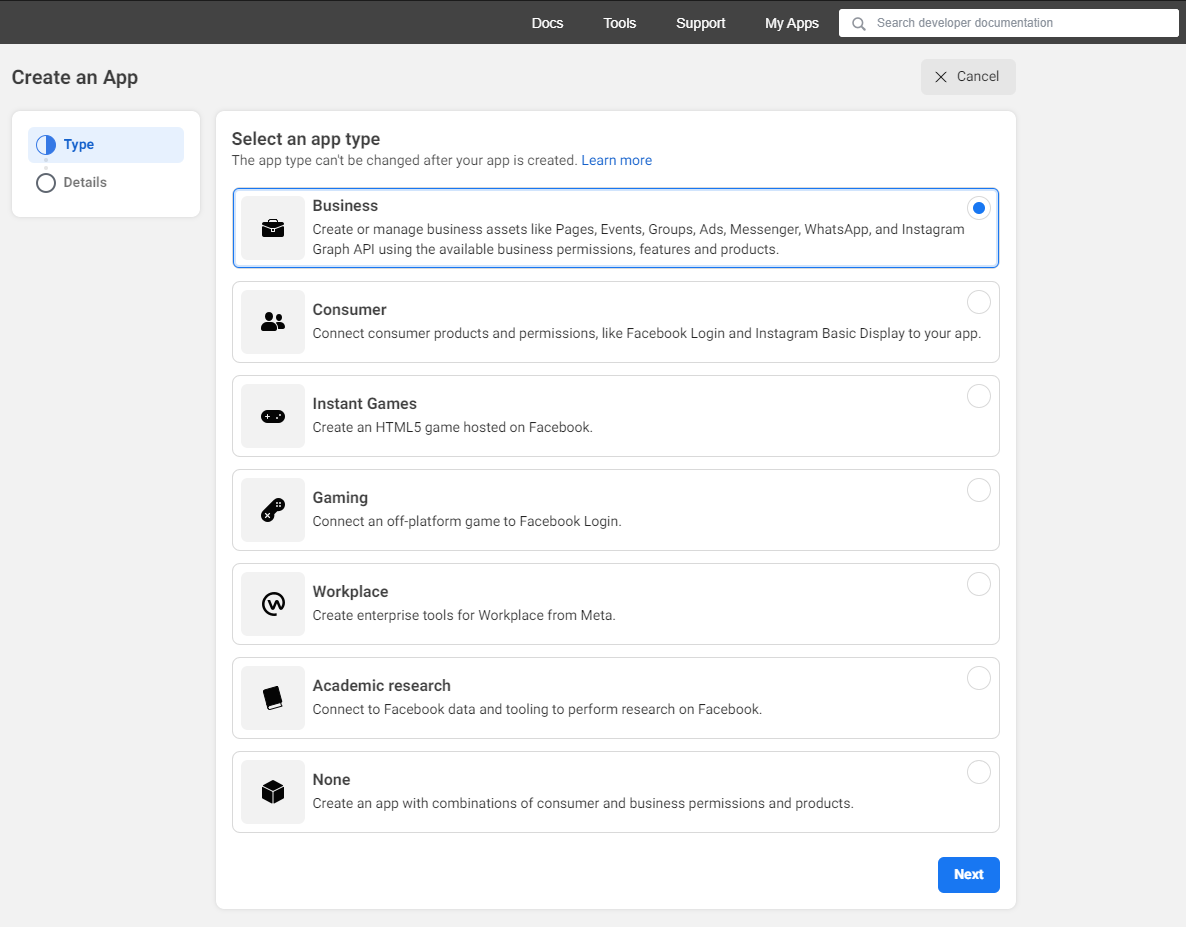Click the Academic research title text

point(381,686)
